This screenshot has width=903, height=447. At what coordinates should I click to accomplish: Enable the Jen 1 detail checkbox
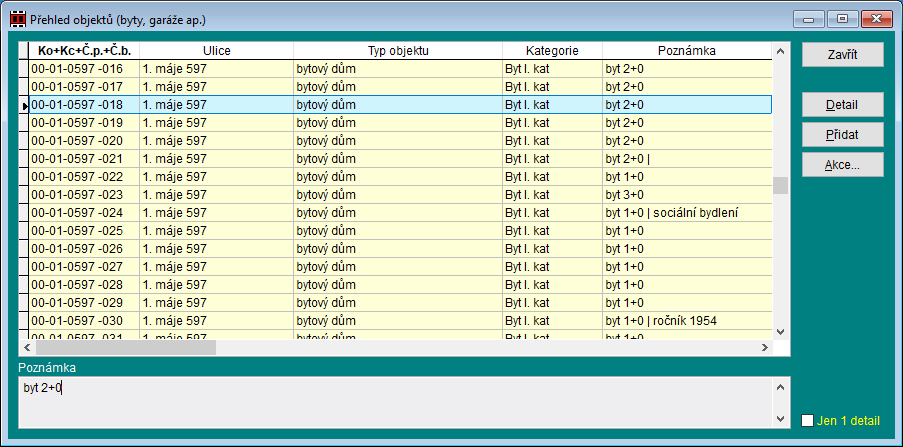pos(808,421)
